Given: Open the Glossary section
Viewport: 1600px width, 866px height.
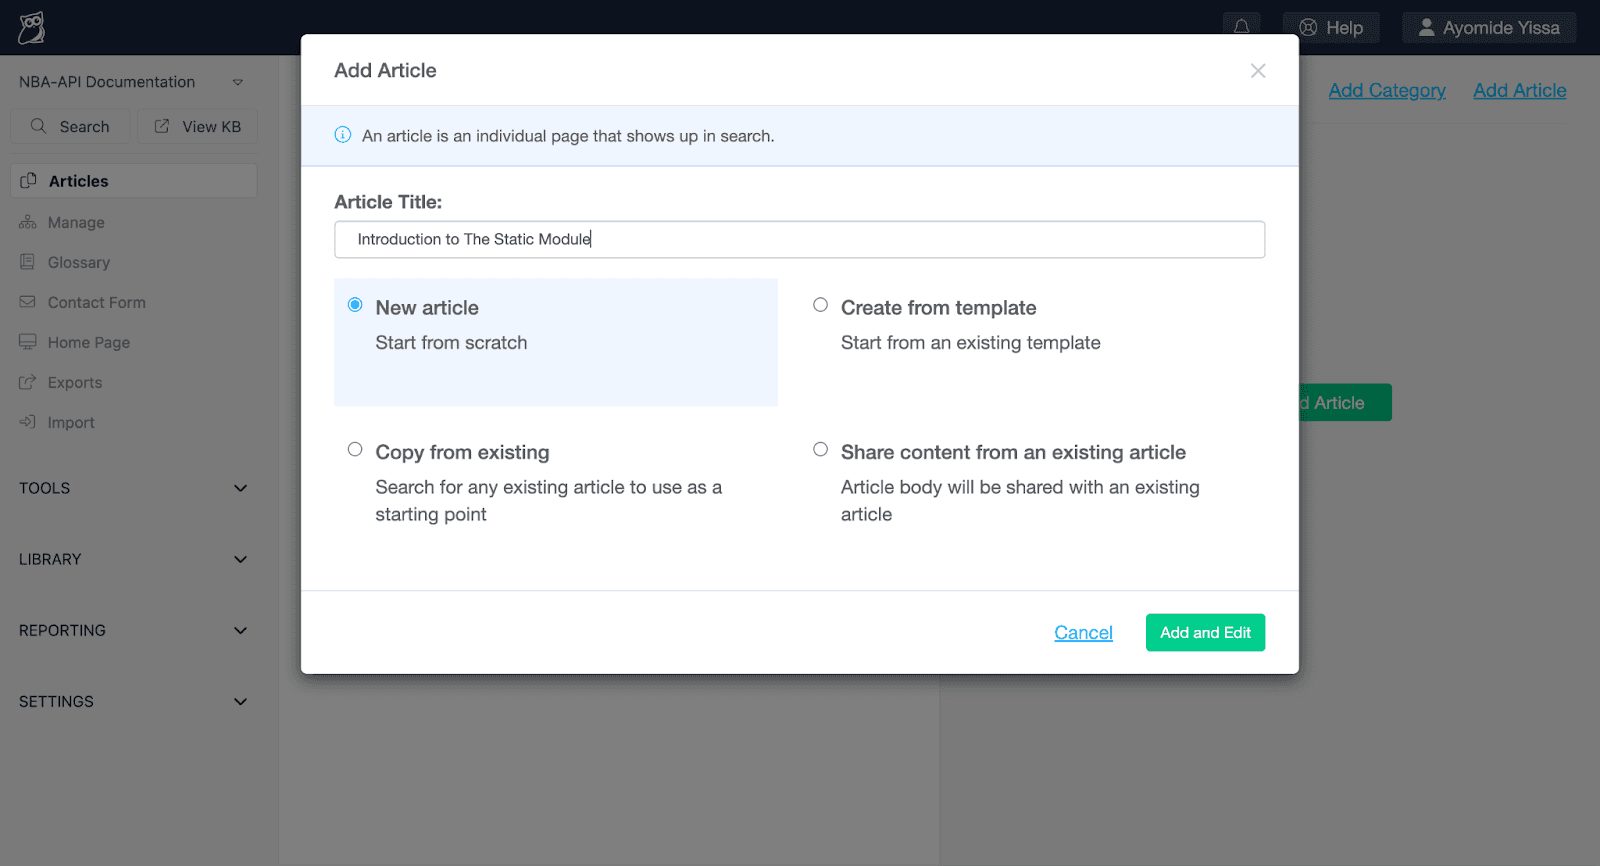Looking at the screenshot, I should (79, 262).
